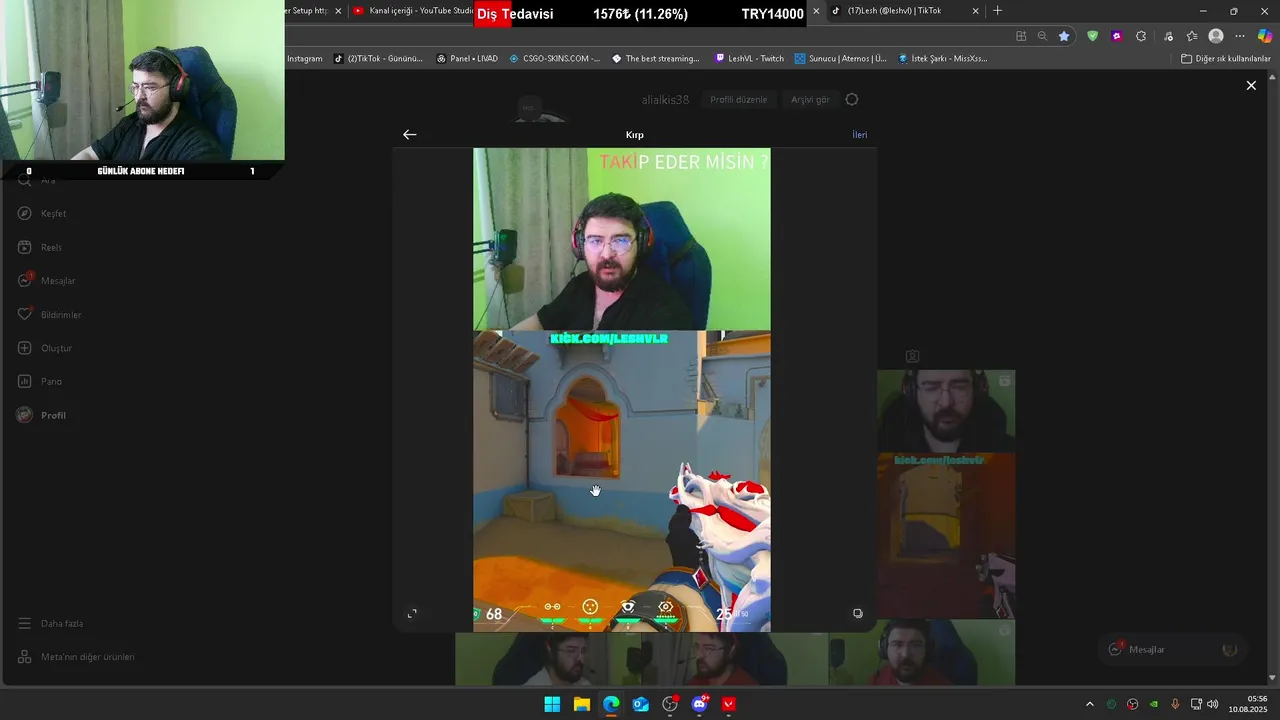Open File Explorer from taskbar
Viewport: 1280px width, 720px height.
coord(582,704)
